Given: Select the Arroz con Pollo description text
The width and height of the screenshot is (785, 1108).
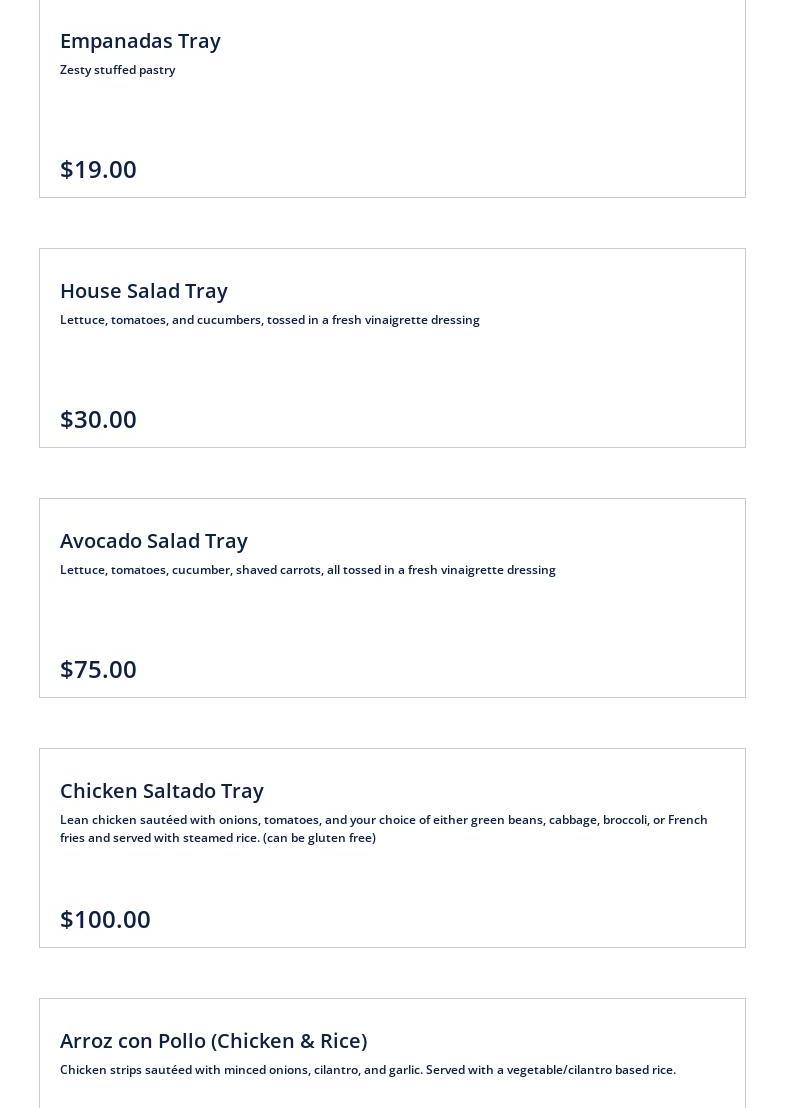Looking at the screenshot, I should click(368, 1070).
